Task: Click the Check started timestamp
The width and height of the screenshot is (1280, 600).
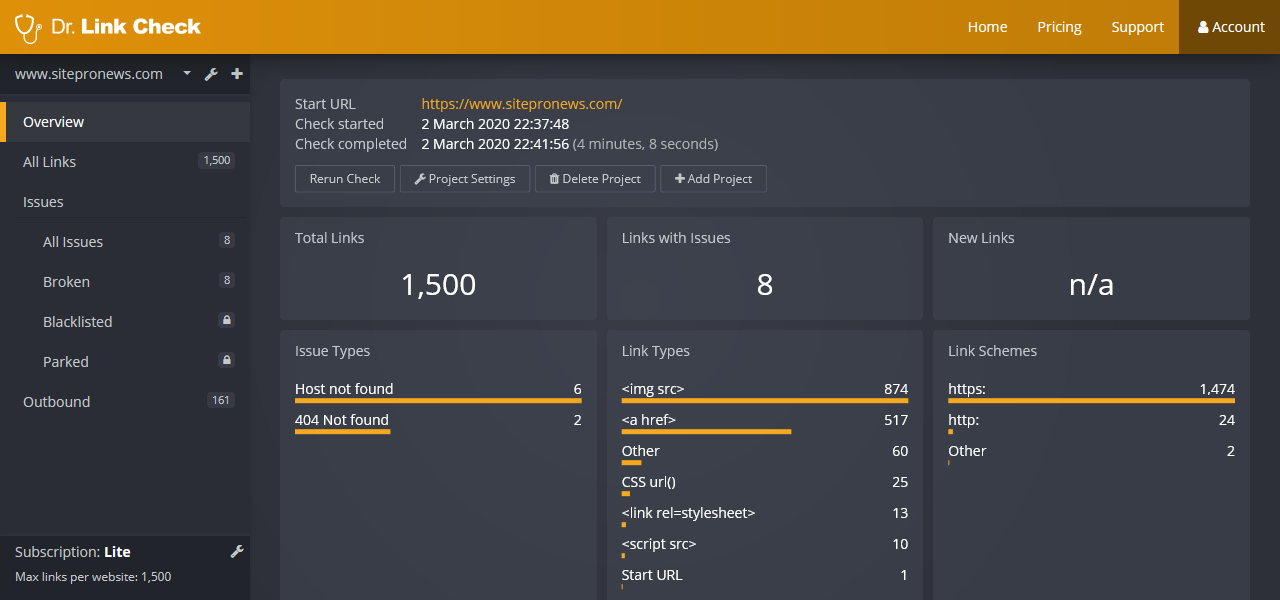Action: coord(495,124)
